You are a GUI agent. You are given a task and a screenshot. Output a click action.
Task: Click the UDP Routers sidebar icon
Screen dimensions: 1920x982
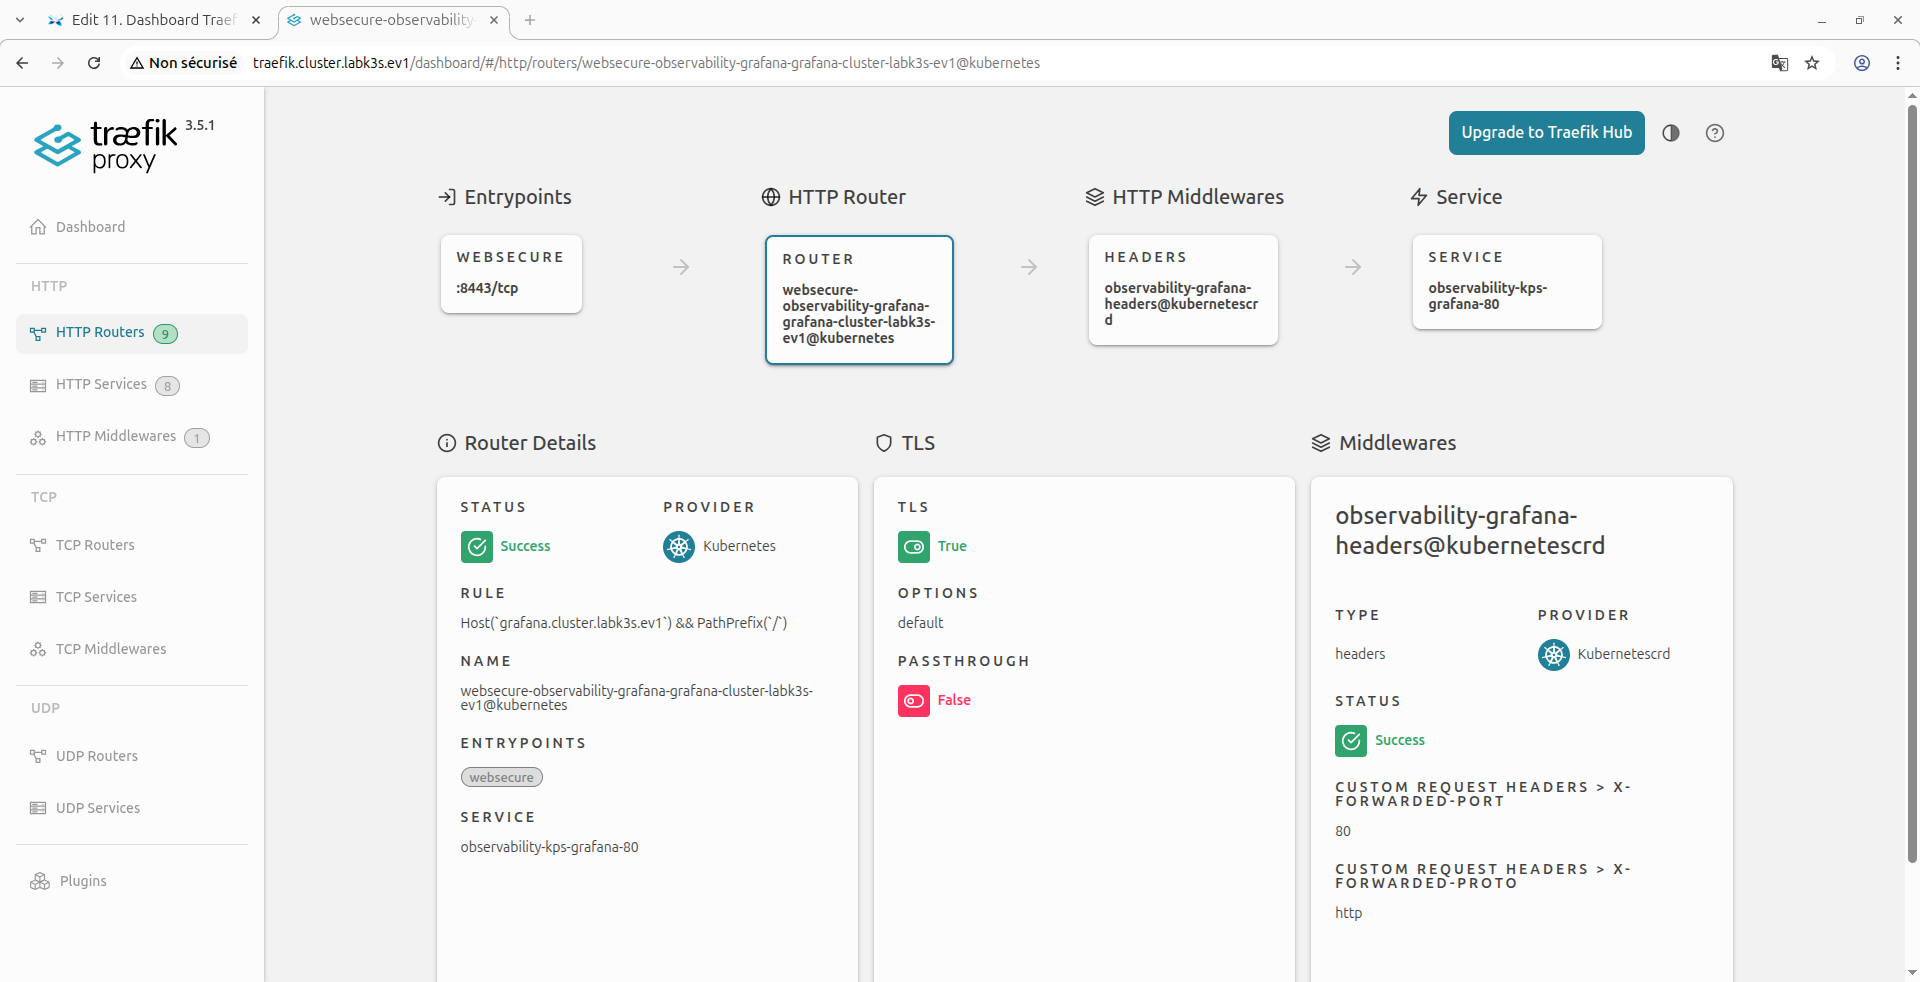point(38,756)
